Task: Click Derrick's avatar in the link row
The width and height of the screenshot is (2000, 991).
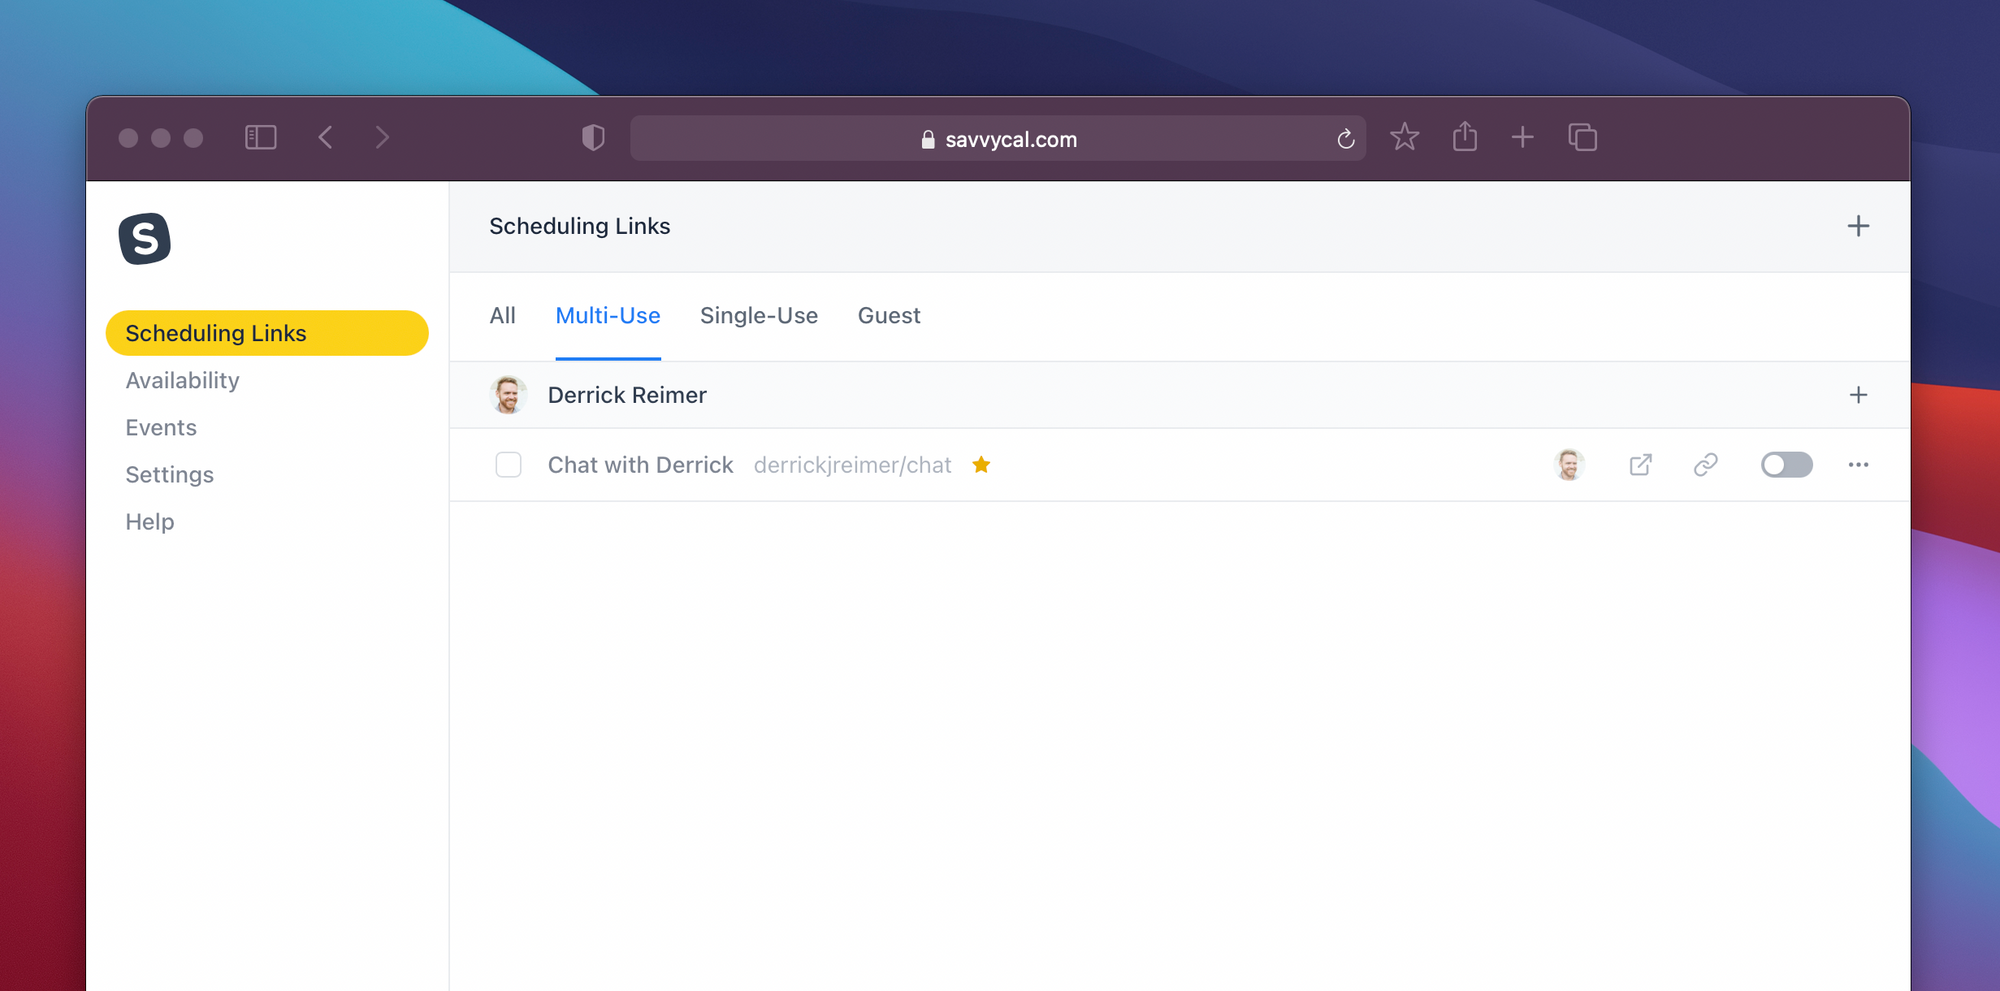Action: 1569,465
